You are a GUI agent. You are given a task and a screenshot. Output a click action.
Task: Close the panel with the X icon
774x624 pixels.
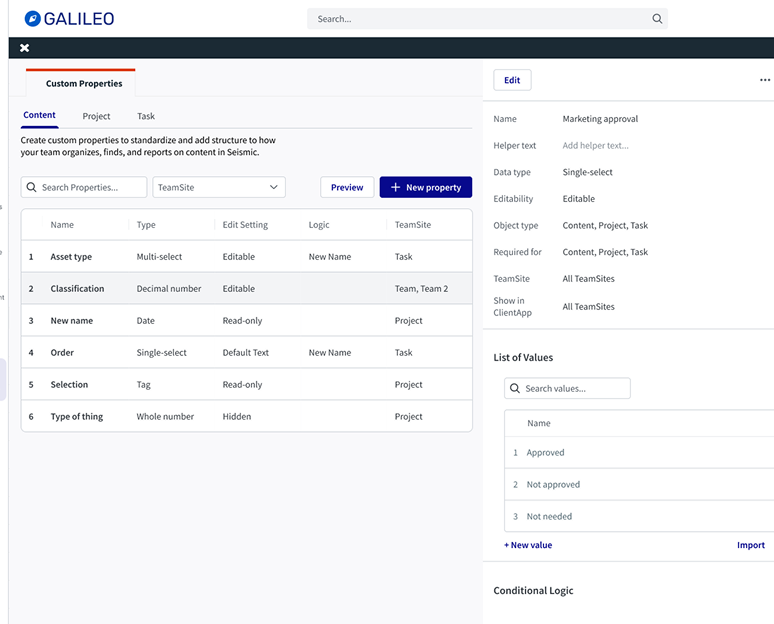pyautogui.click(x=24, y=48)
